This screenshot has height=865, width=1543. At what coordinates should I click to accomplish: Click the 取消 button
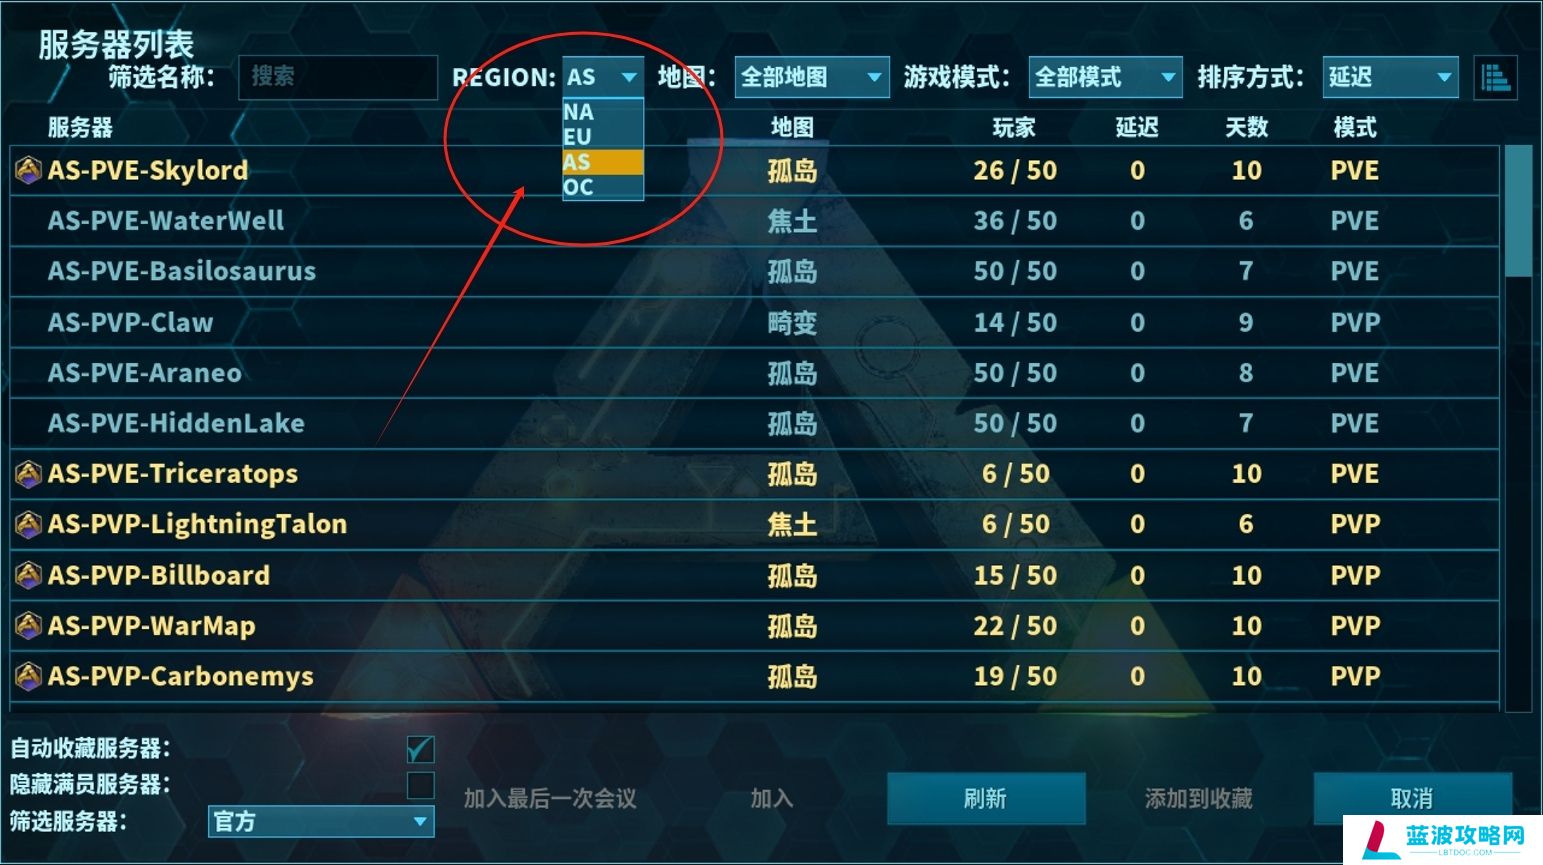click(1412, 798)
